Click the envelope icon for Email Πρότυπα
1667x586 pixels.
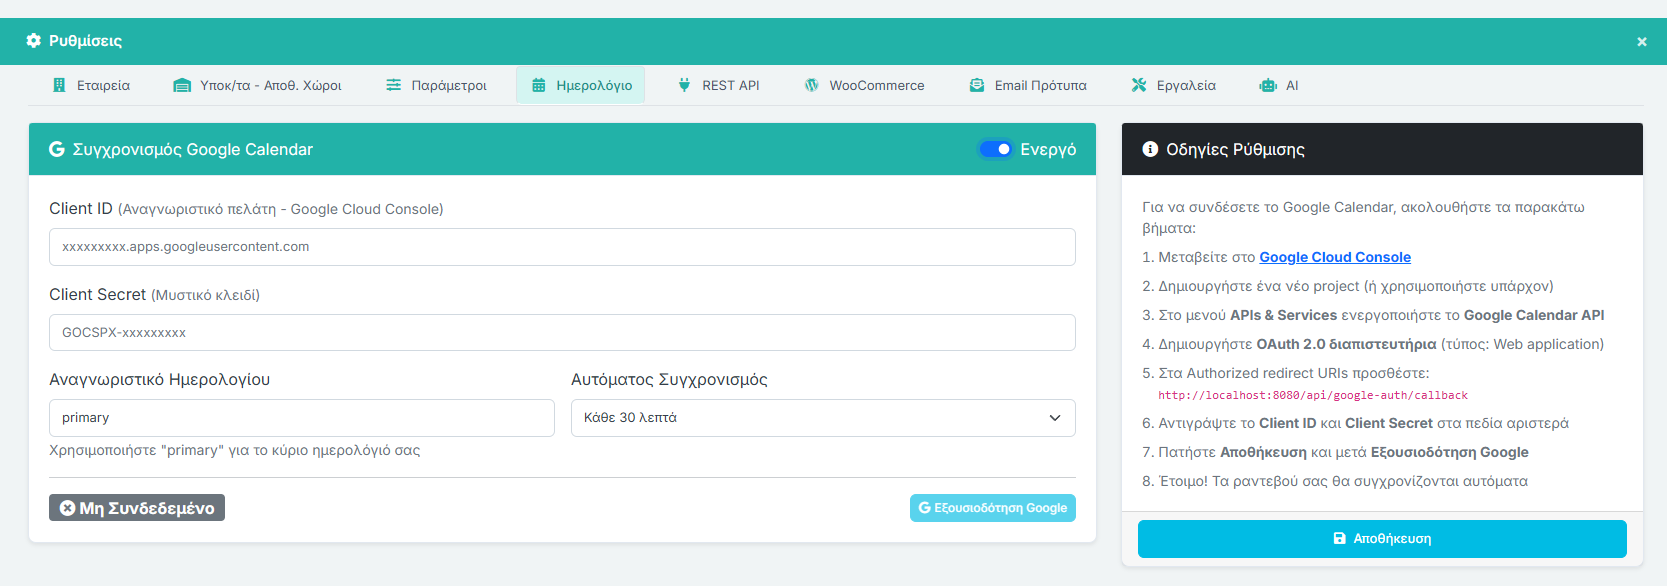coord(977,85)
